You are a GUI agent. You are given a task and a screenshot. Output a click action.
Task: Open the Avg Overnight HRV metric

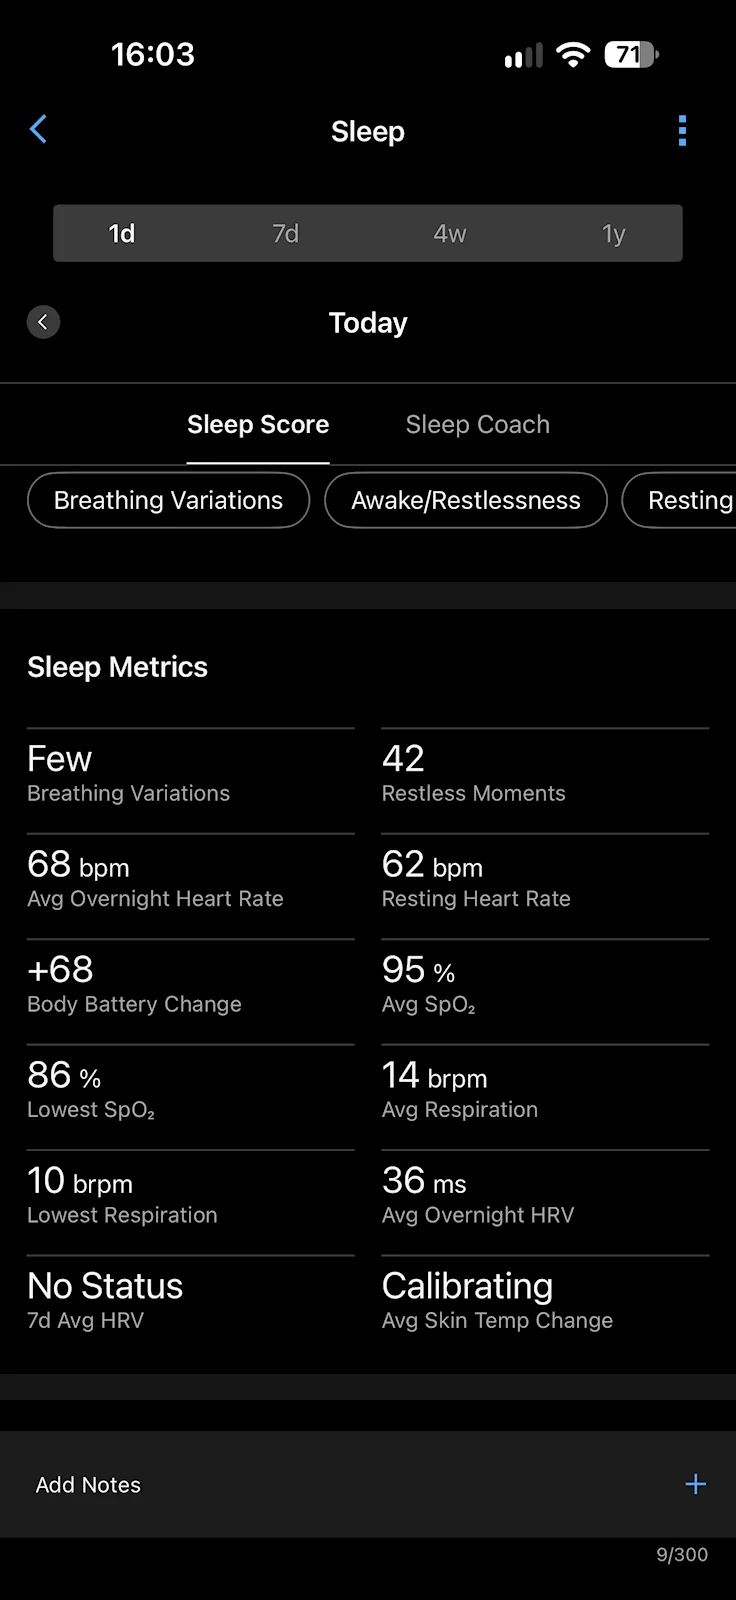(x=545, y=1197)
